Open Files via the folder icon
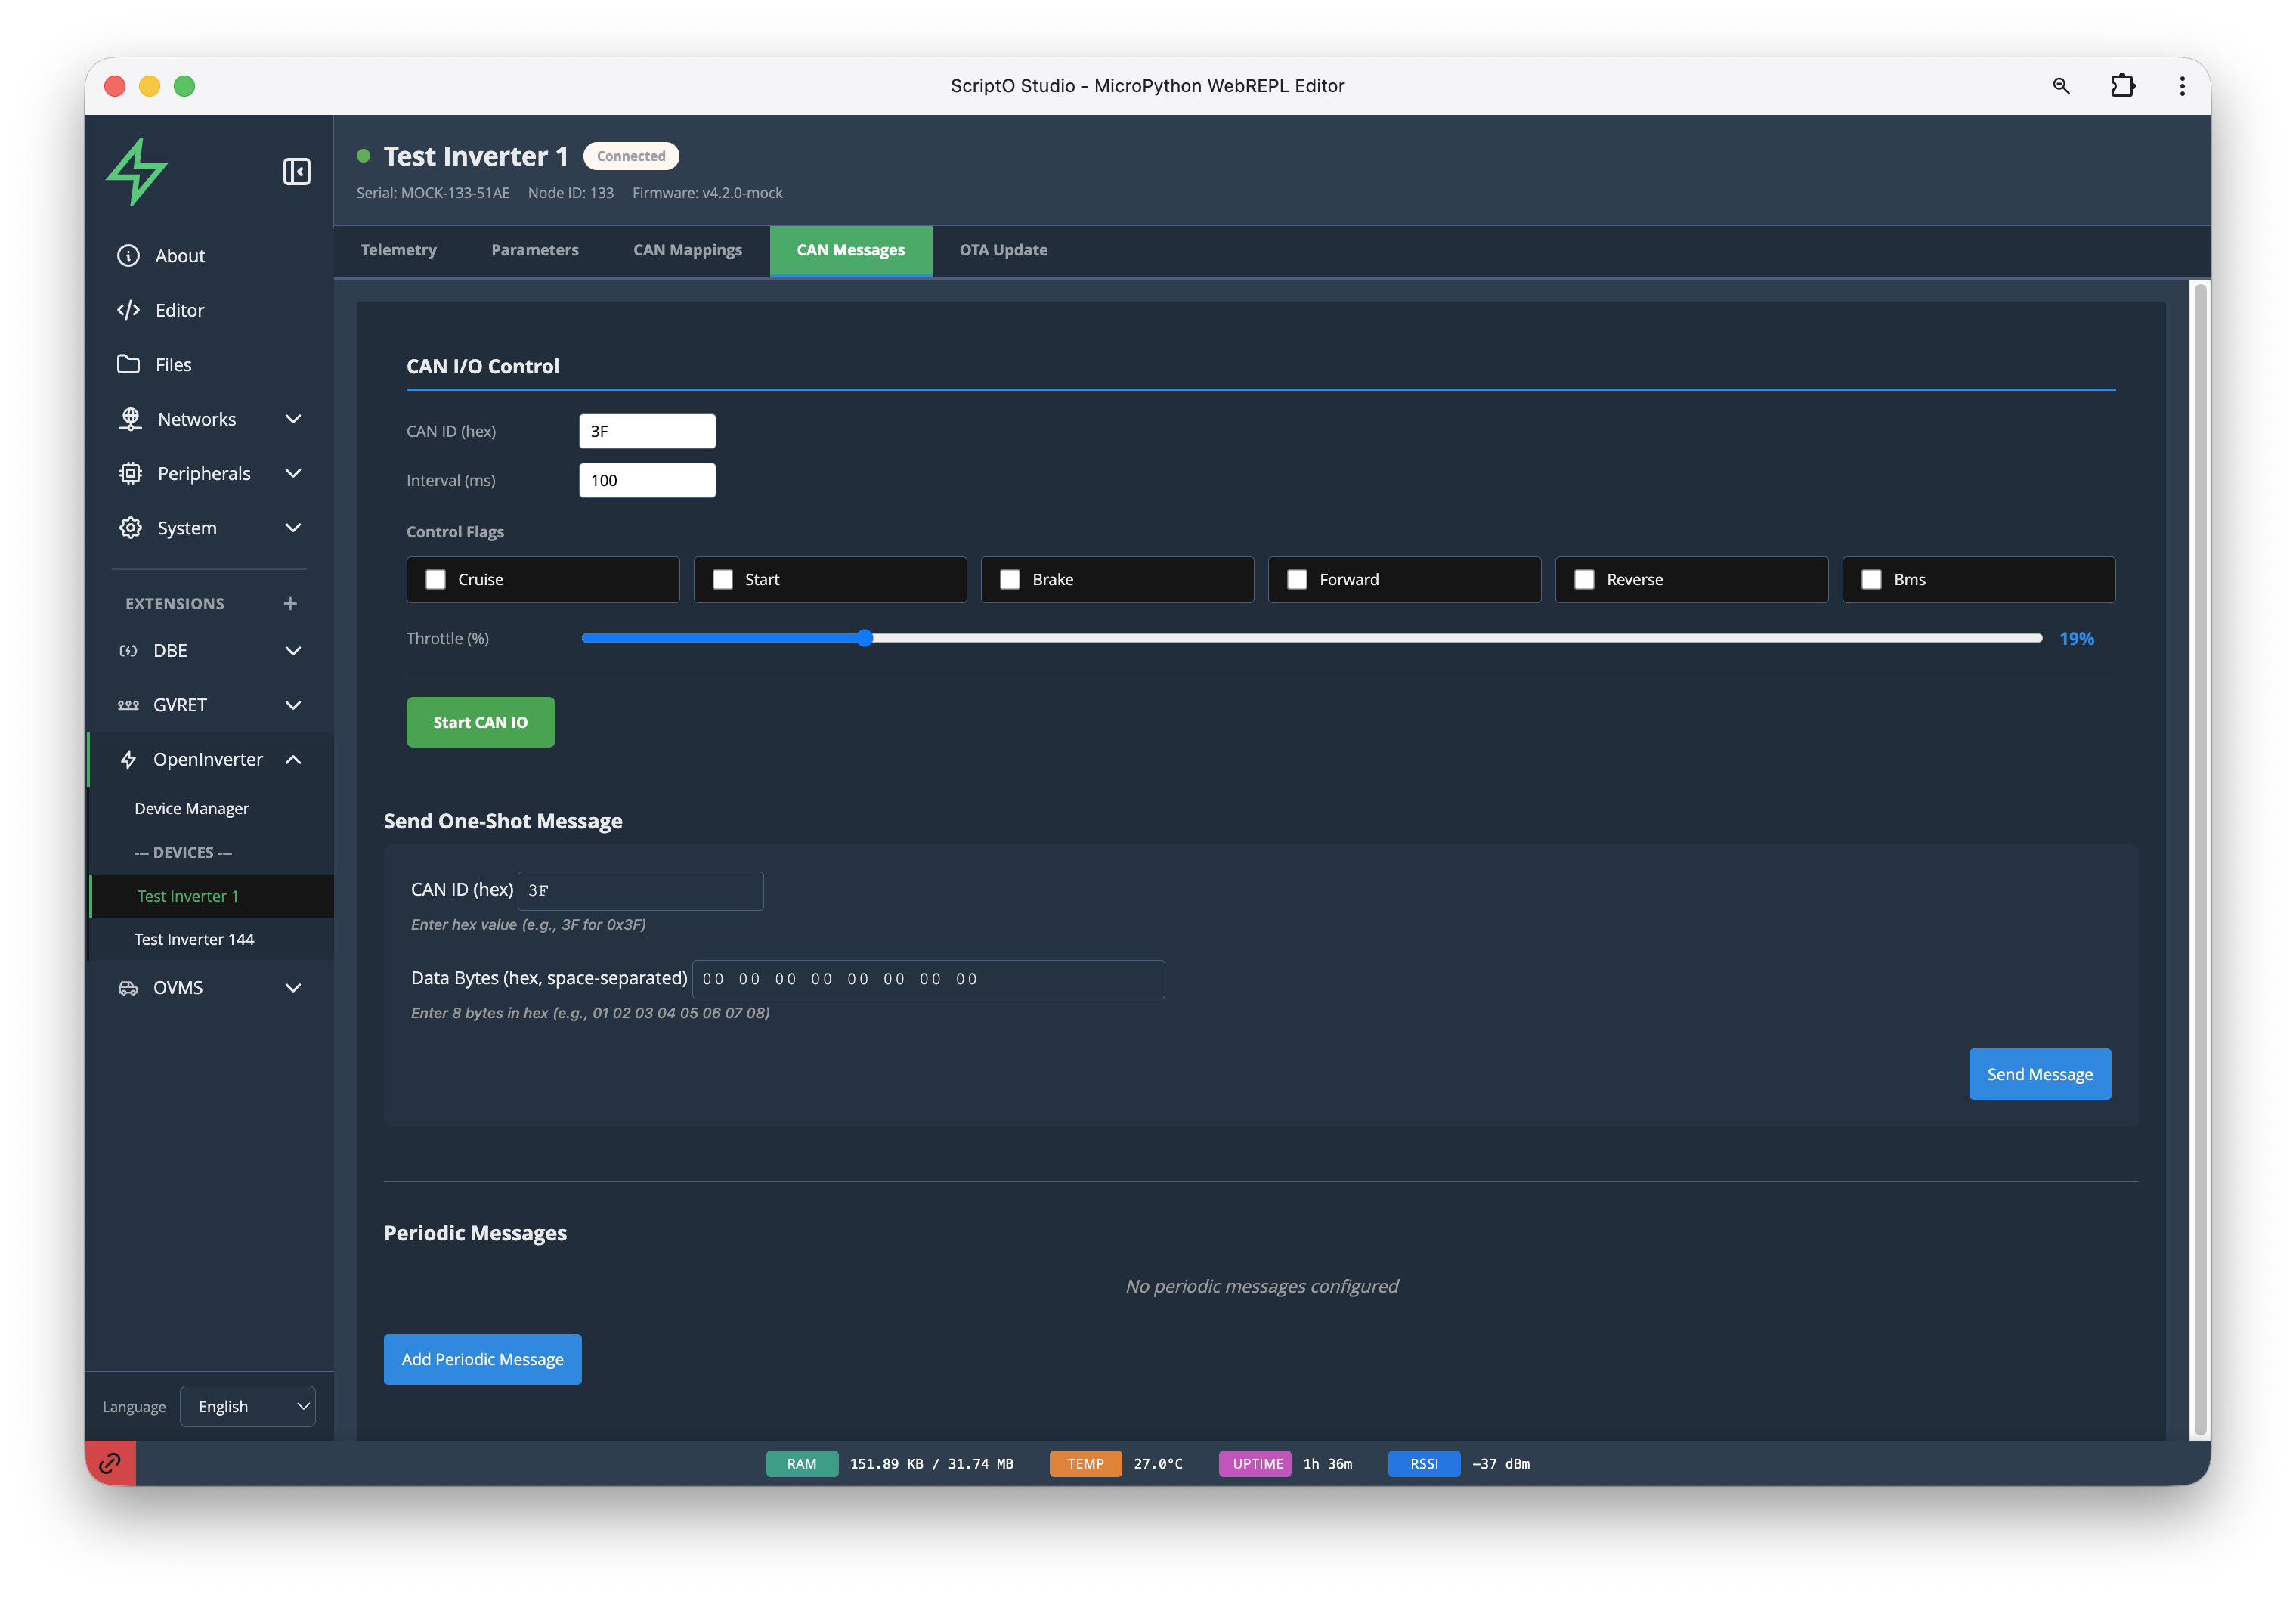 [128, 364]
